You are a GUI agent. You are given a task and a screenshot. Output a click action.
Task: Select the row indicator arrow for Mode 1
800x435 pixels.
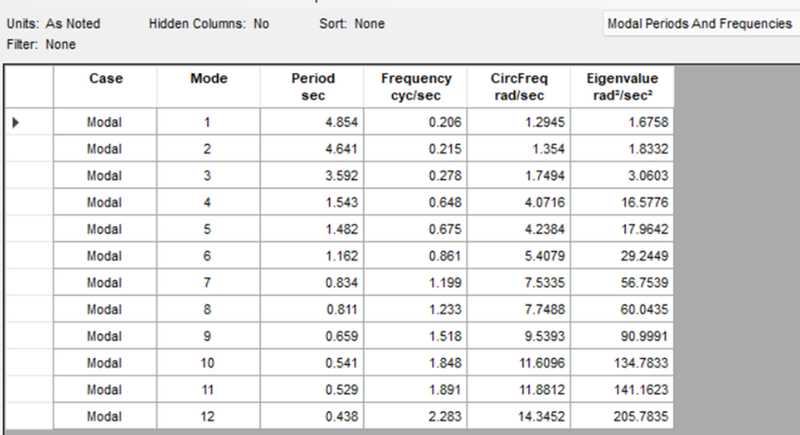pyautogui.click(x=15, y=122)
